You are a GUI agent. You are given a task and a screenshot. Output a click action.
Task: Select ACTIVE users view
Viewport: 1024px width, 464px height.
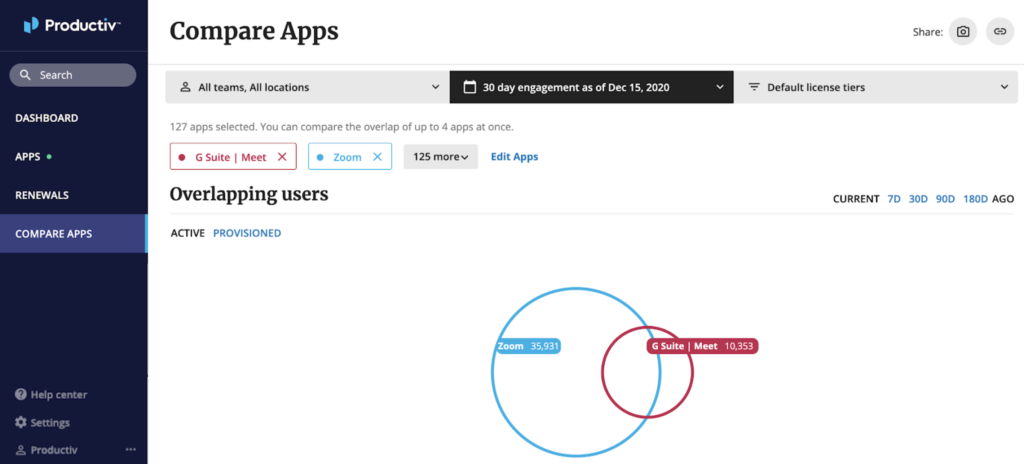[187, 233]
